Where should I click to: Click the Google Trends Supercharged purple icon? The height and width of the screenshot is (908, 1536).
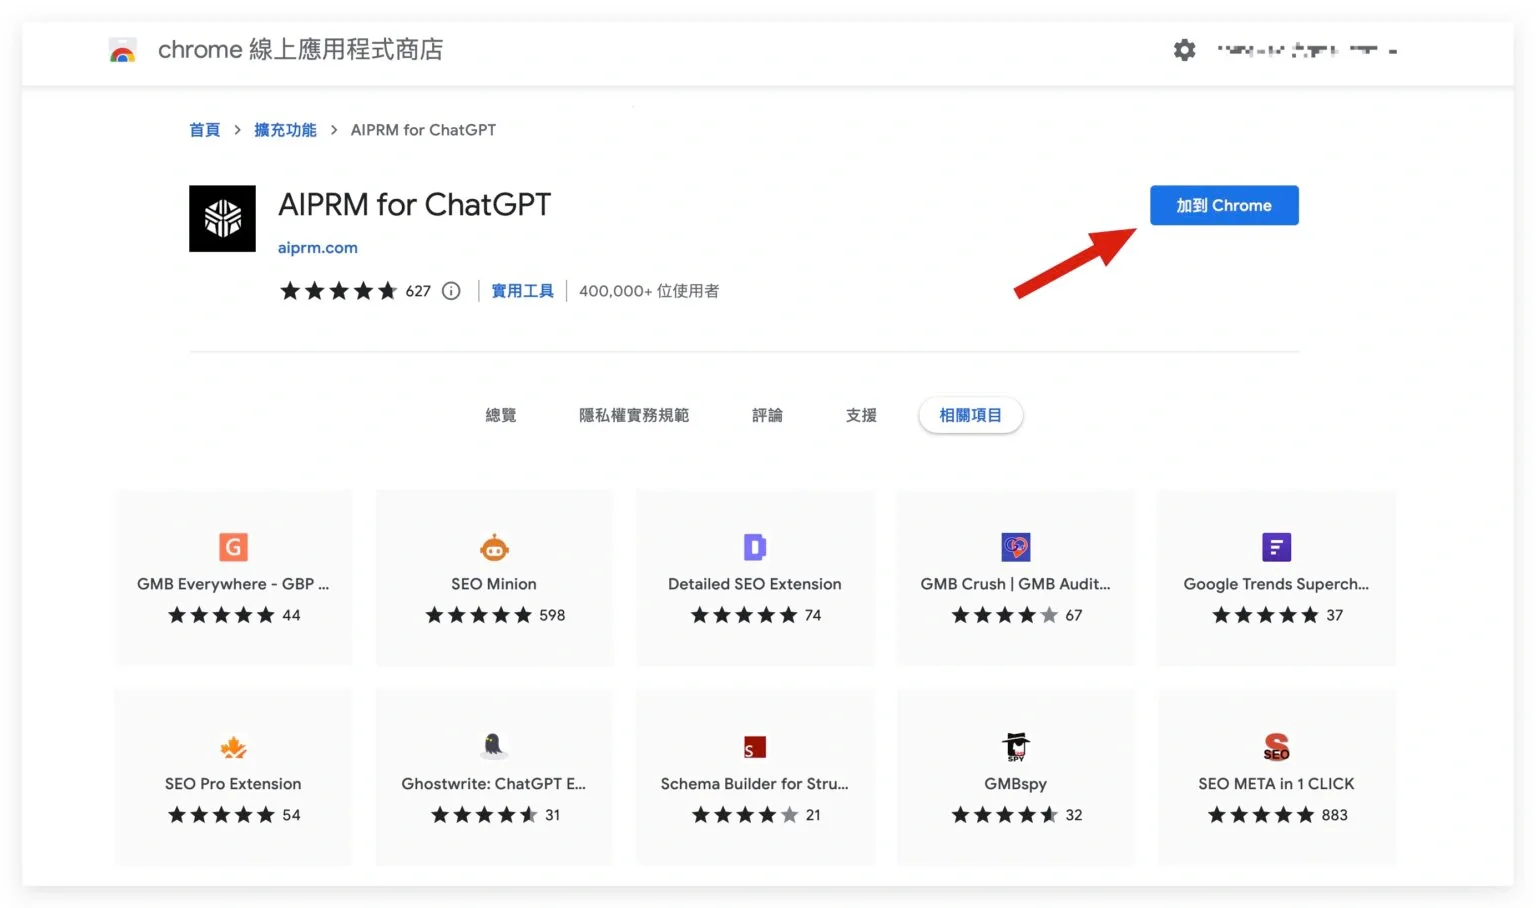tap(1276, 547)
